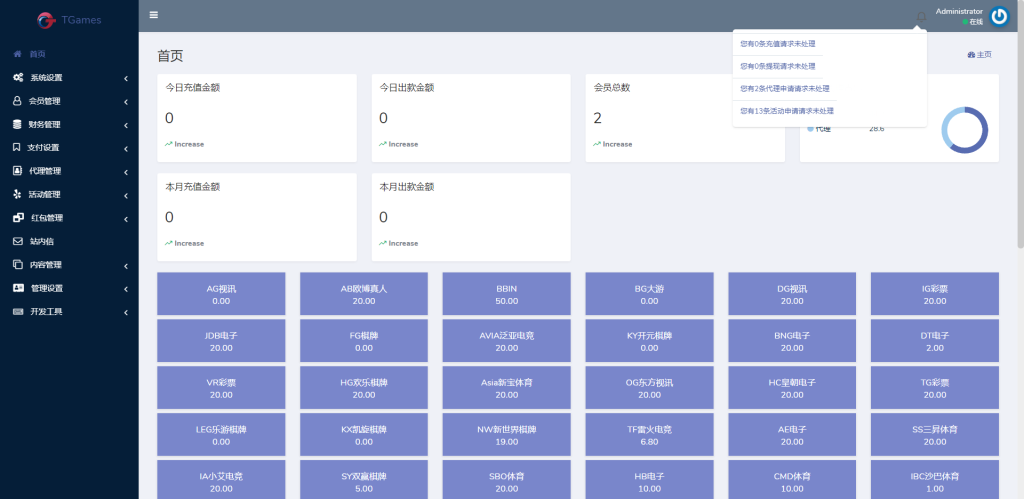
Task: Click the 主页 breadcrumb link
Action: [979, 55]
